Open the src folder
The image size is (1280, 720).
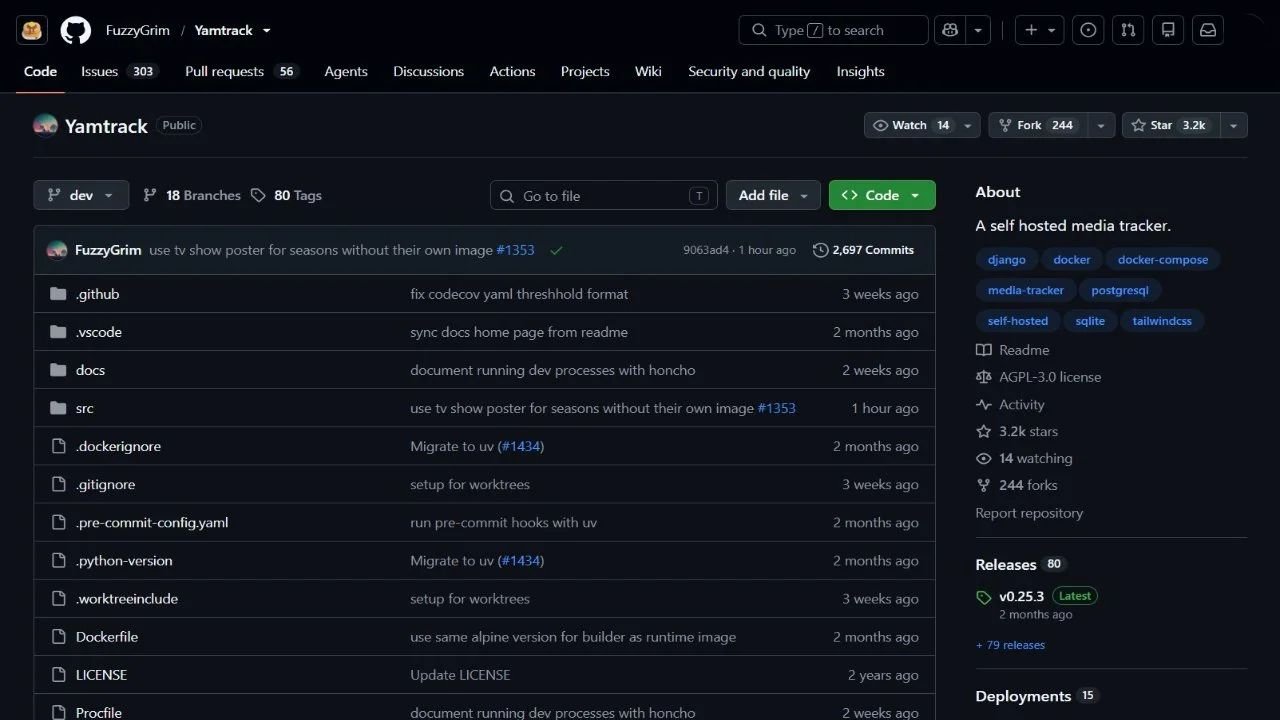click(x=85, y=408)
